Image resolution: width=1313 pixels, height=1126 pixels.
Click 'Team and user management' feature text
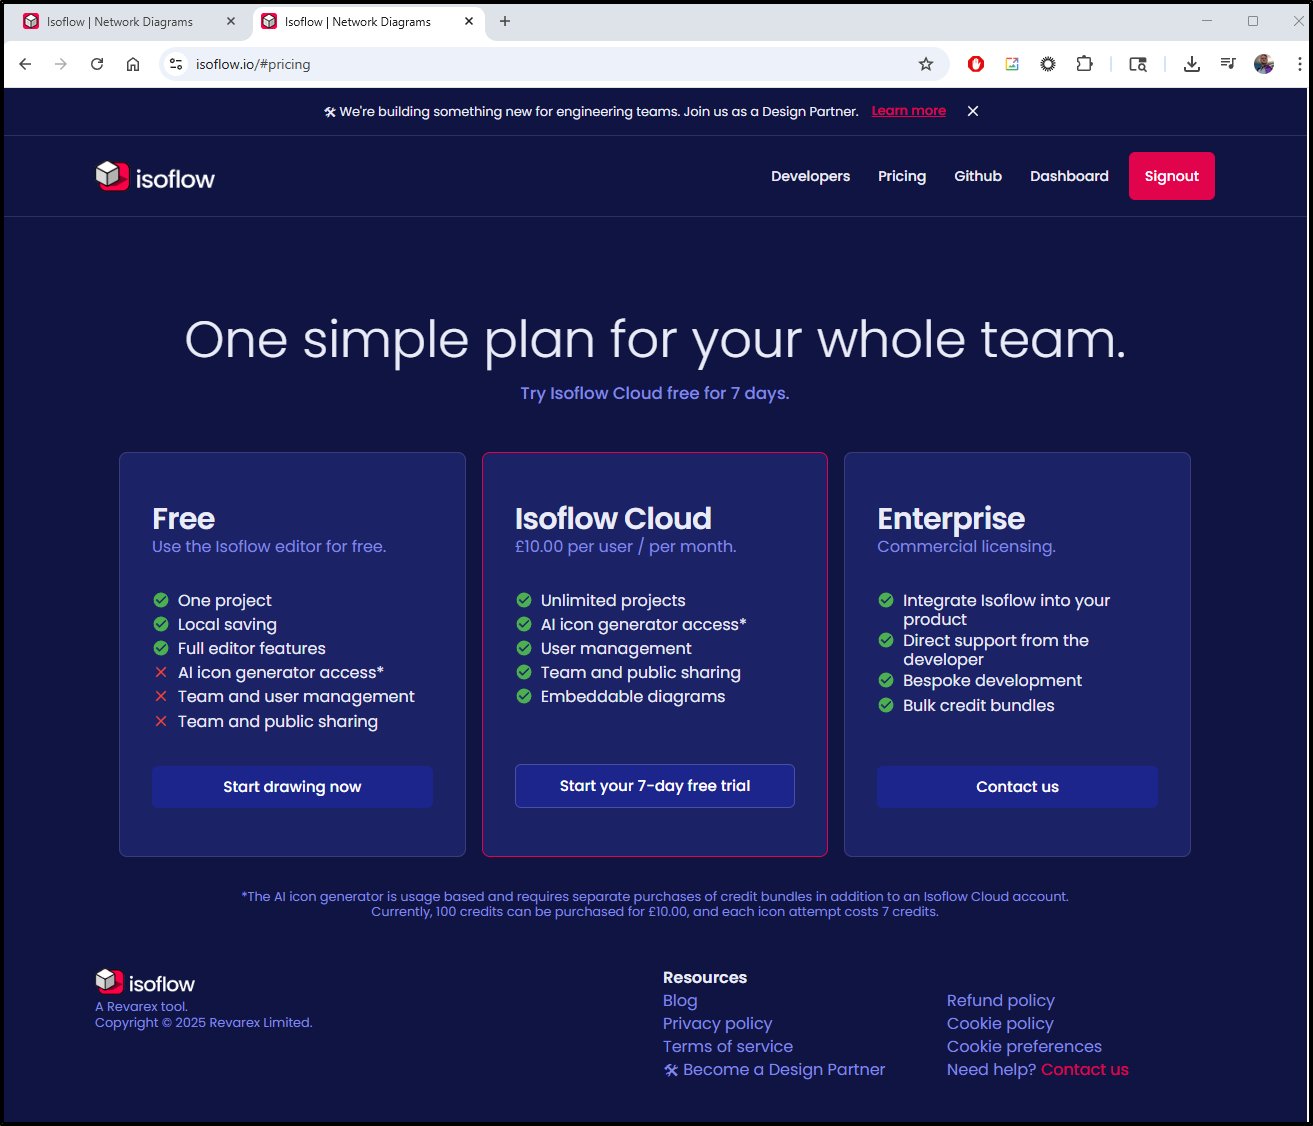pos(296,696)
